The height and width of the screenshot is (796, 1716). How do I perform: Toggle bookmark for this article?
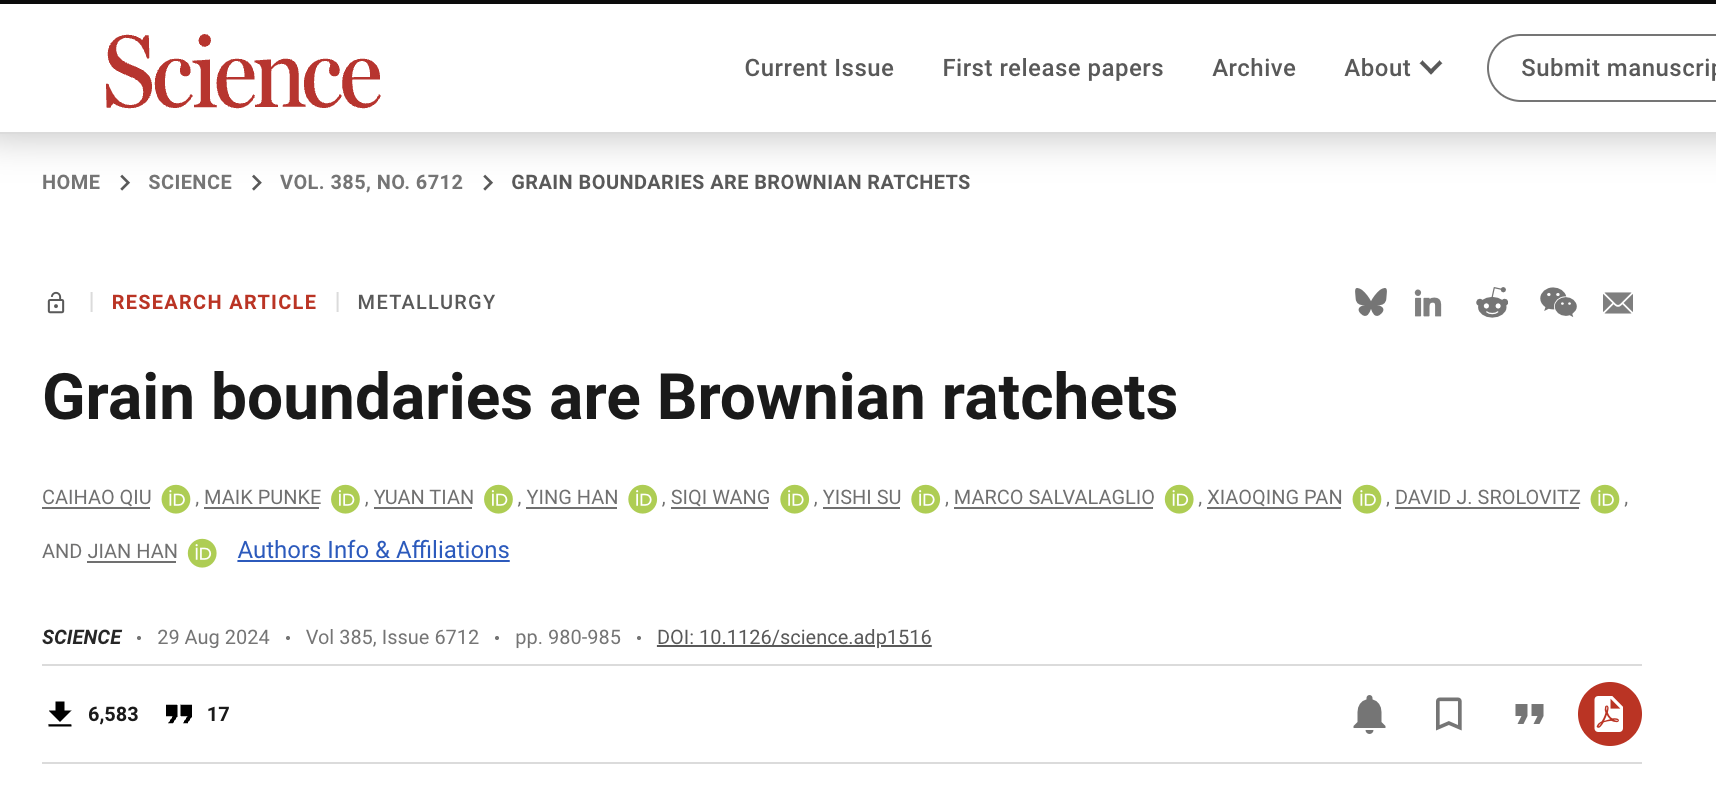(x=1448, y=714)
